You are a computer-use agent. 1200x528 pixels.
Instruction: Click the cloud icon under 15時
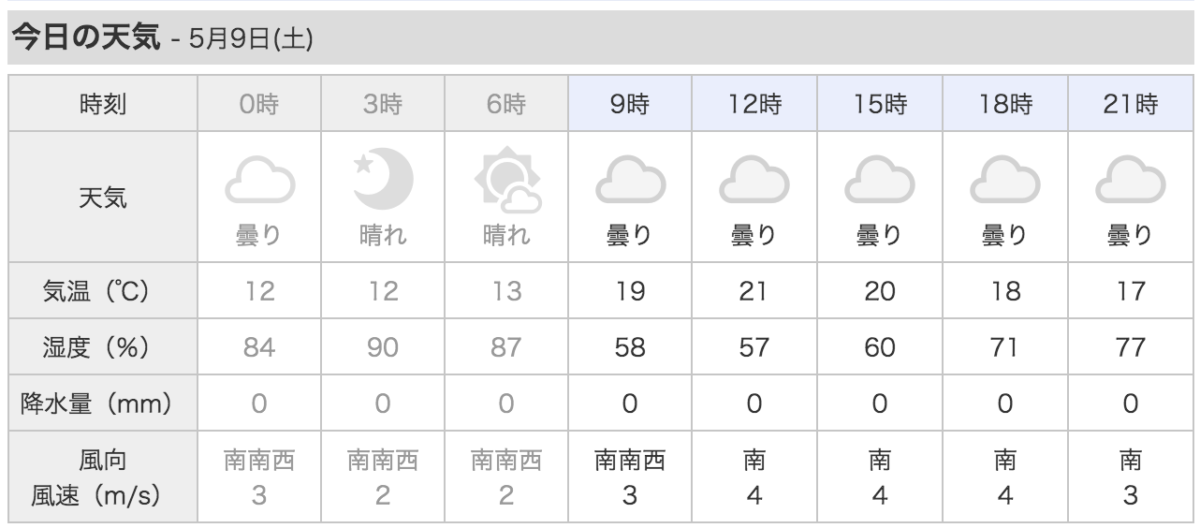(x=880, y=181)
